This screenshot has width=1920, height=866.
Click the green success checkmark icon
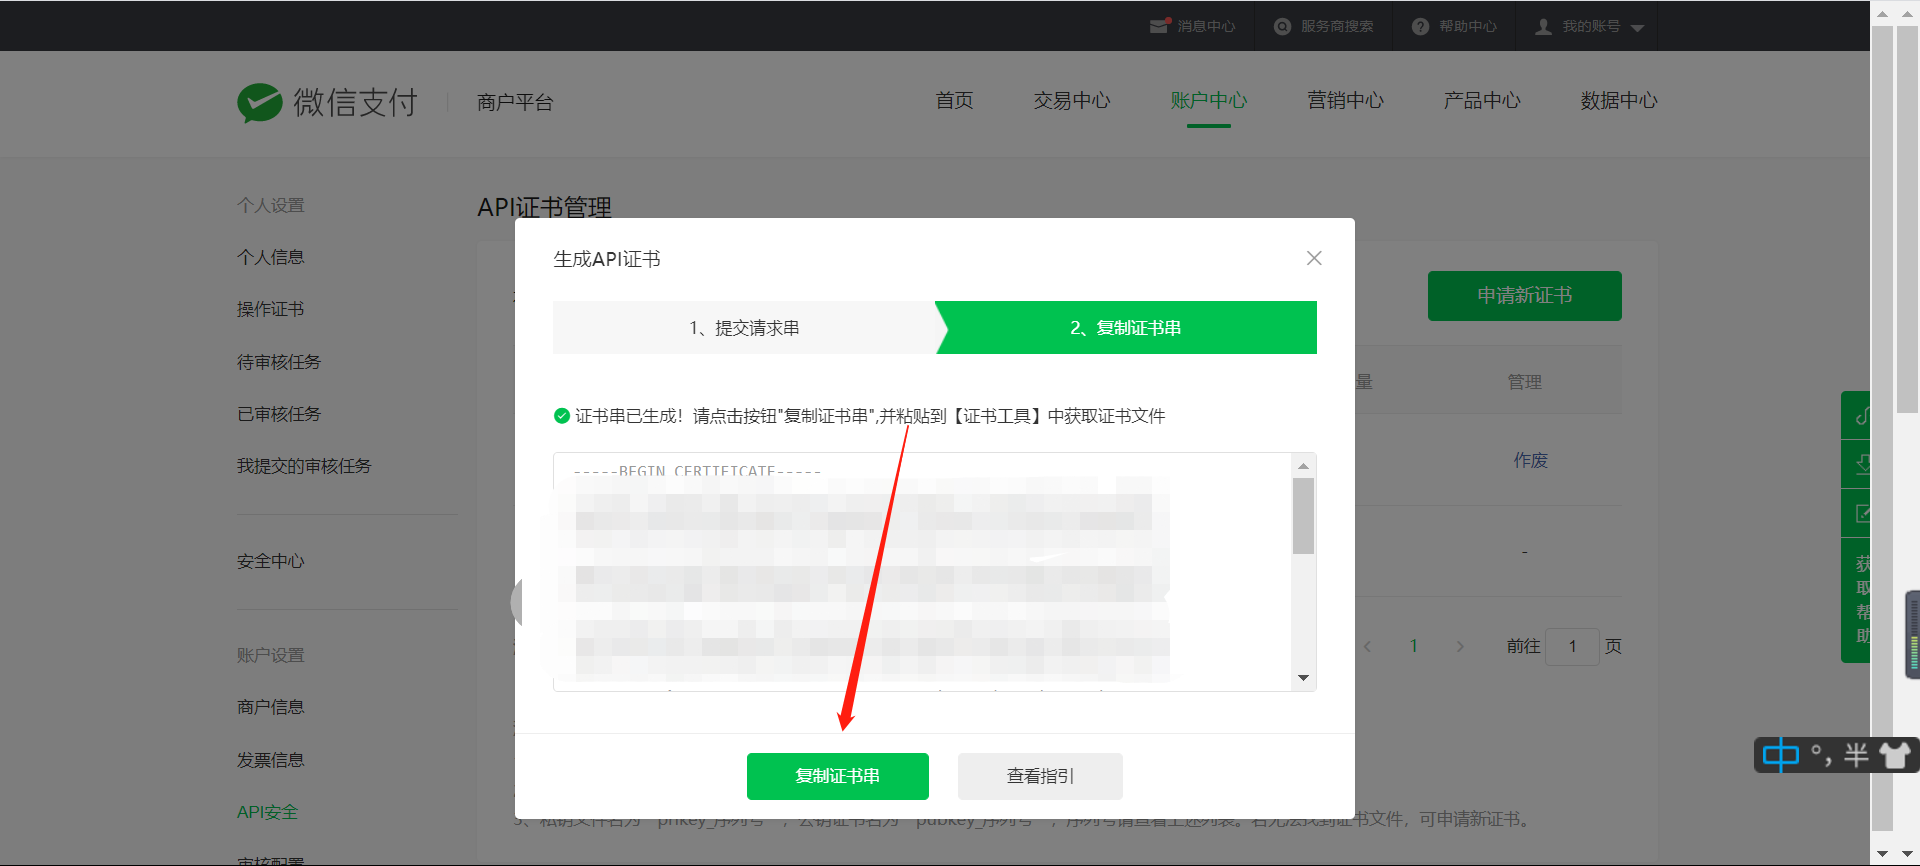(x=562, y=416)
